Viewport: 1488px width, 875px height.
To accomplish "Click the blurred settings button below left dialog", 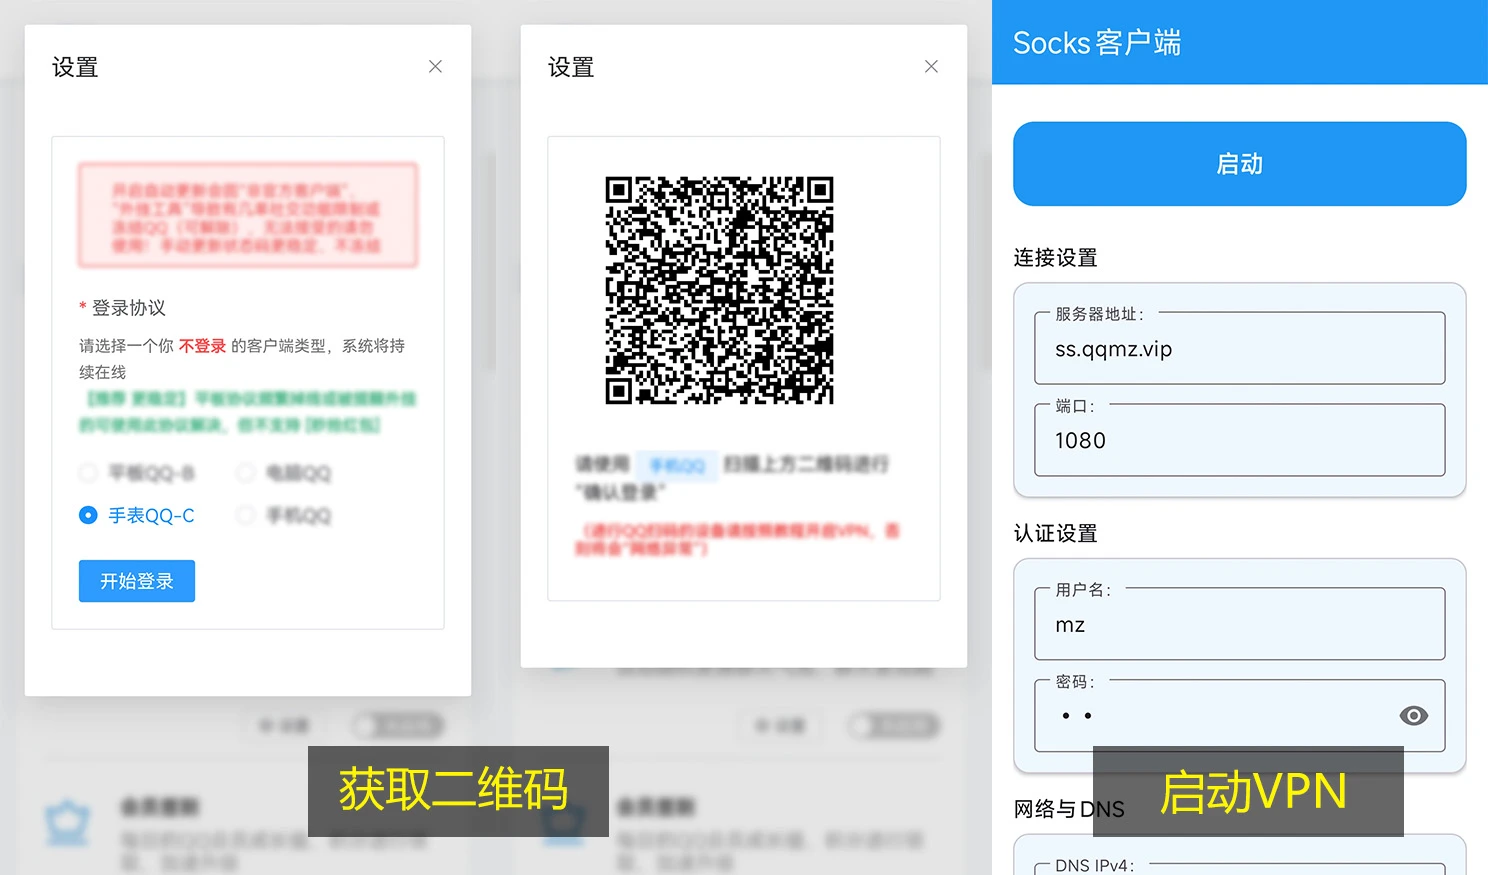I will [x=284, y=725].
